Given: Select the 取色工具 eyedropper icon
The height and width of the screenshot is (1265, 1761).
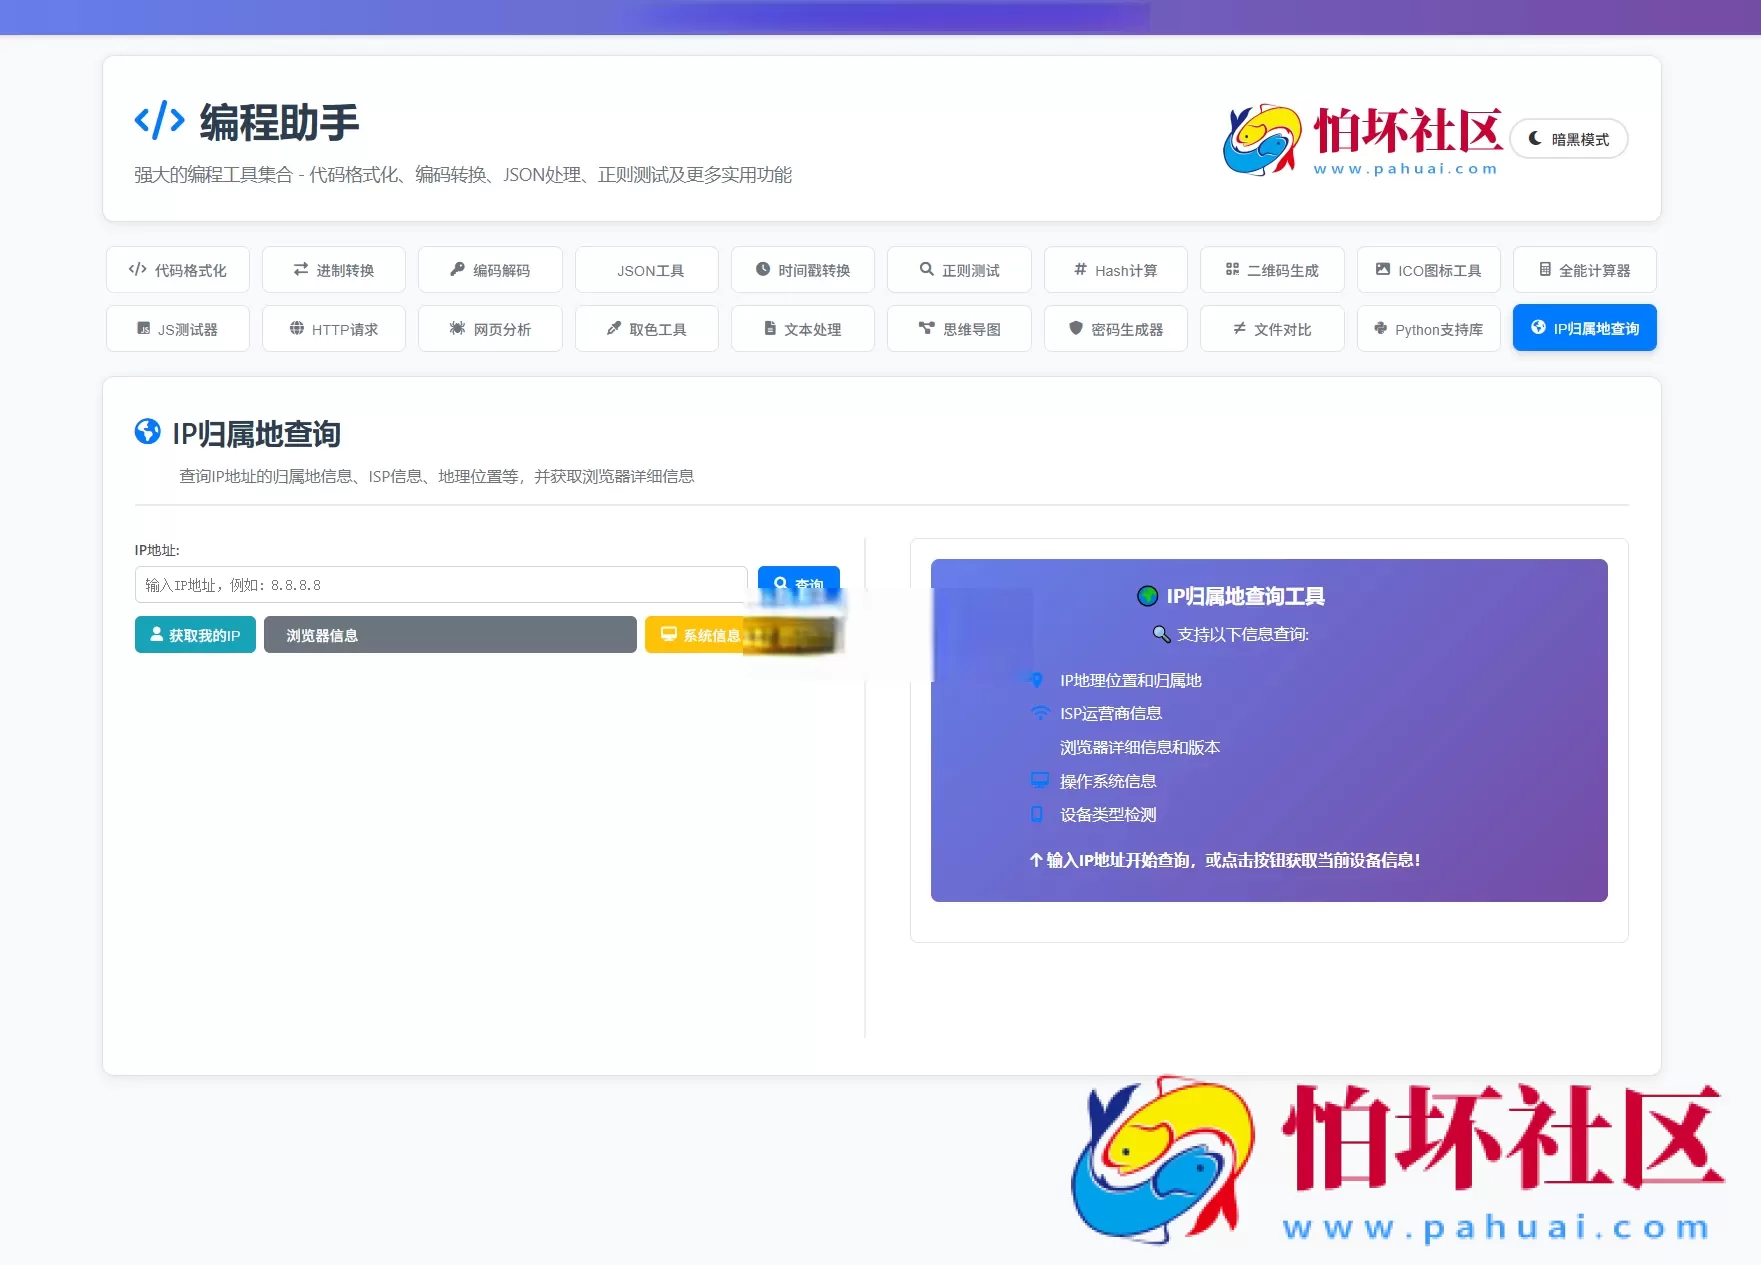Looking at the screenshot, I should (612, 328).
